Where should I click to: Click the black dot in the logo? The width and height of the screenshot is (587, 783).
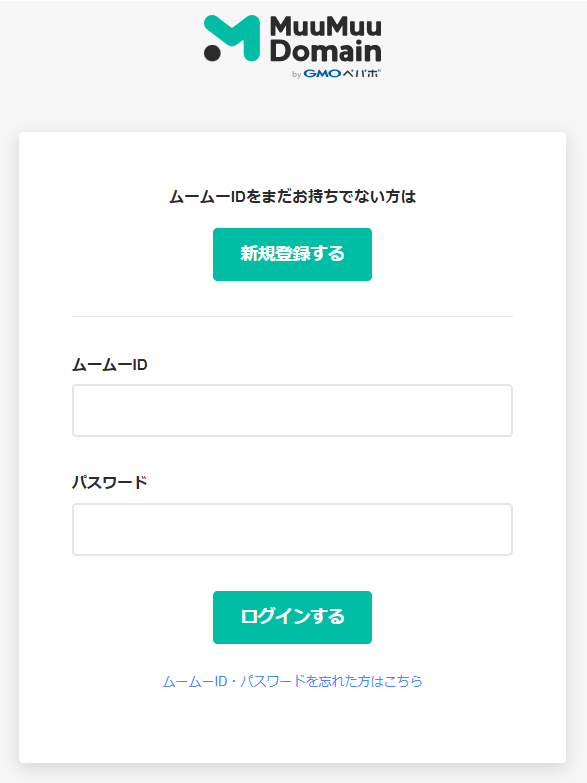[212, 52]
